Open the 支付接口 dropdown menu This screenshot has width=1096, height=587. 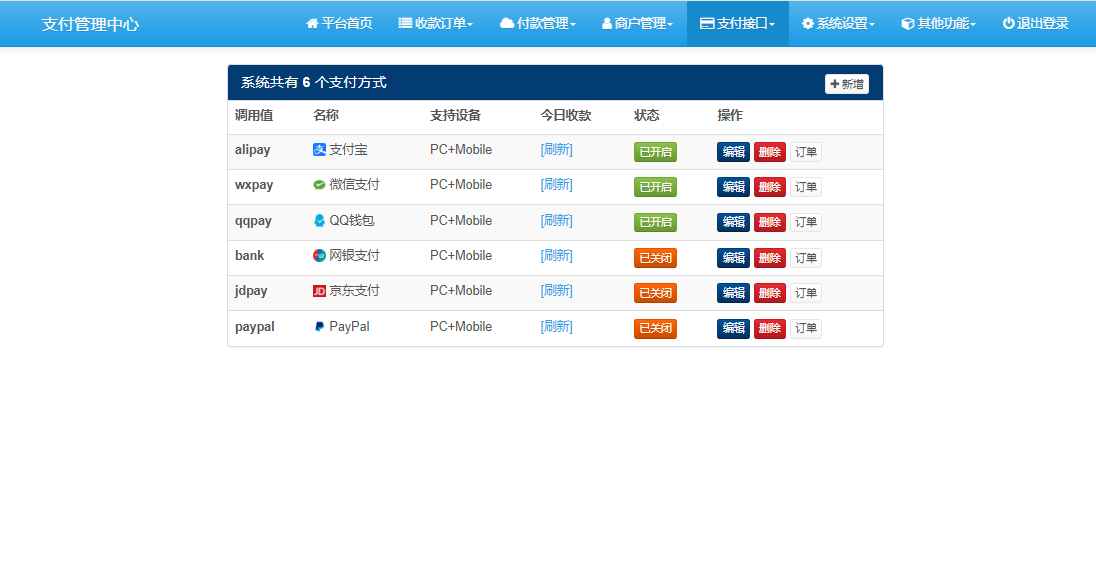click(x=737, y=23)
